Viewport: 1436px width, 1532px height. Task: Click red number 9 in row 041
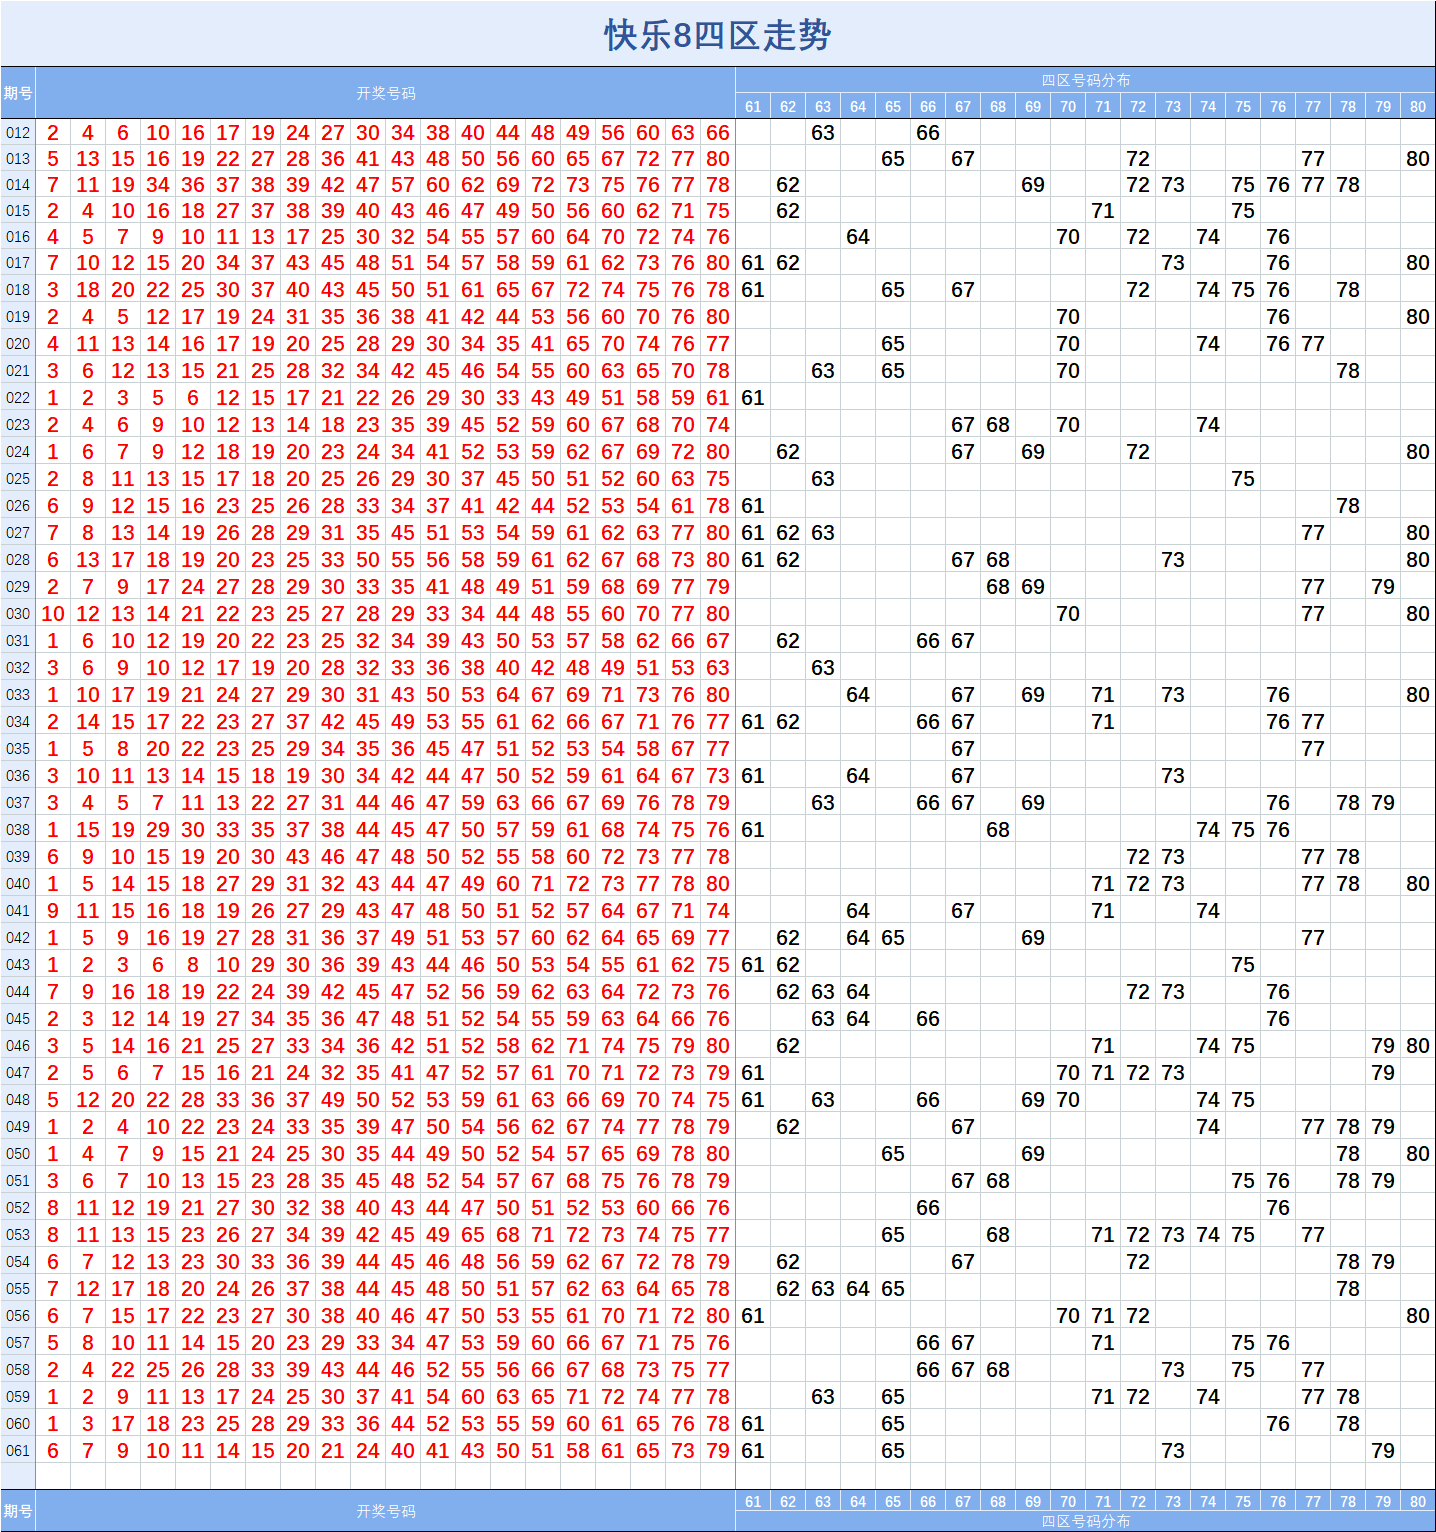click(x=53, y=911)
